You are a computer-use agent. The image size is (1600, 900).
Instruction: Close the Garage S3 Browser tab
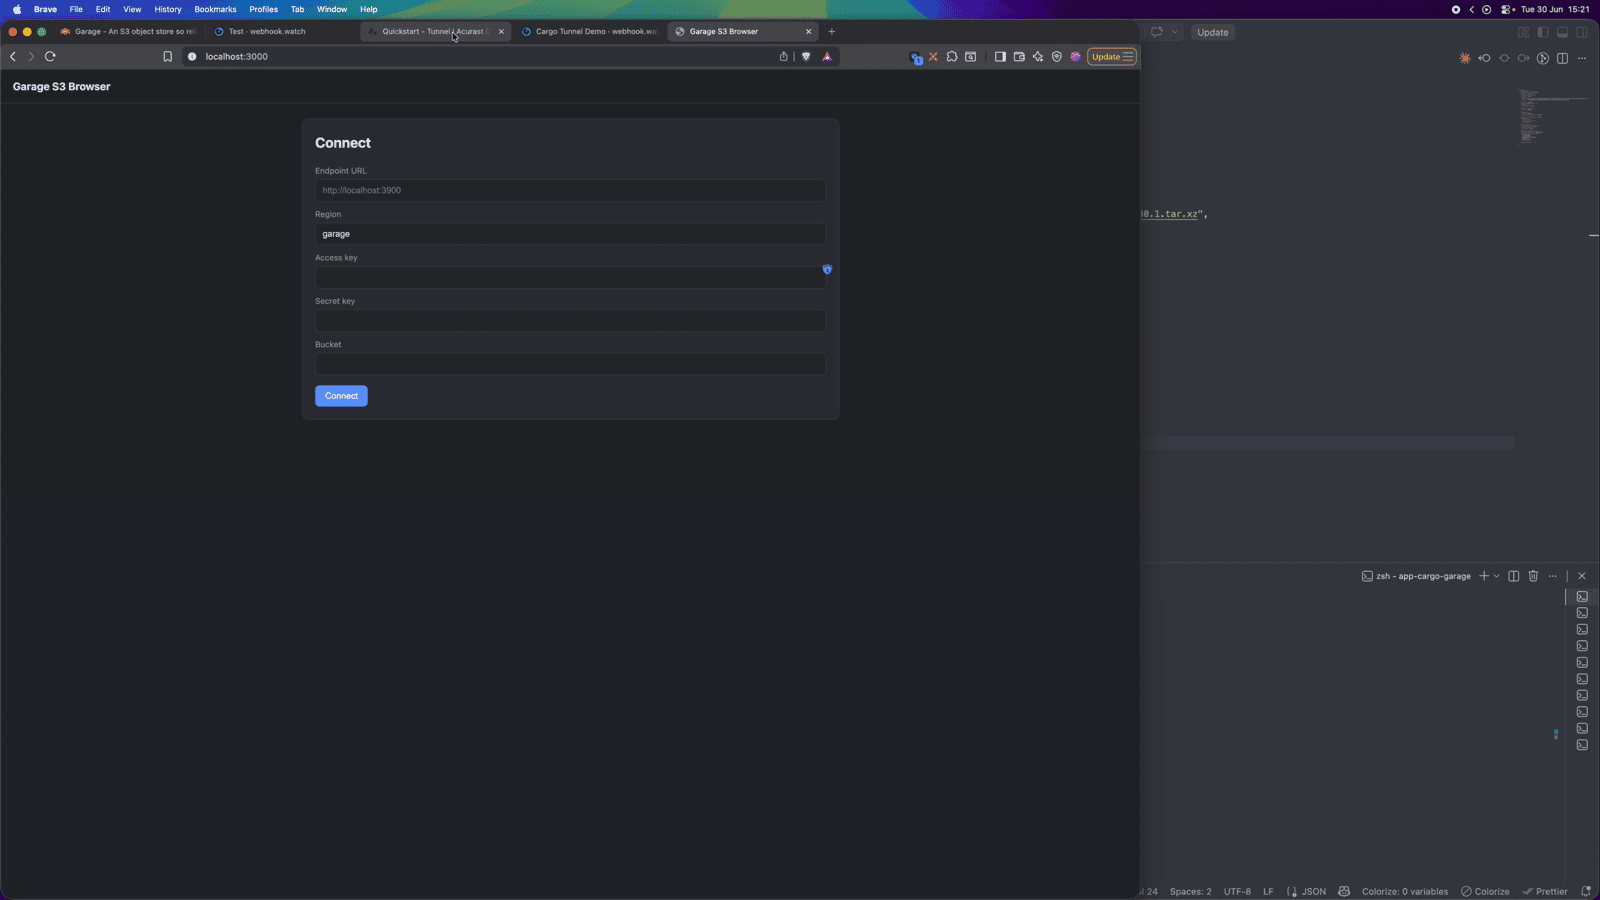(809, 32)
